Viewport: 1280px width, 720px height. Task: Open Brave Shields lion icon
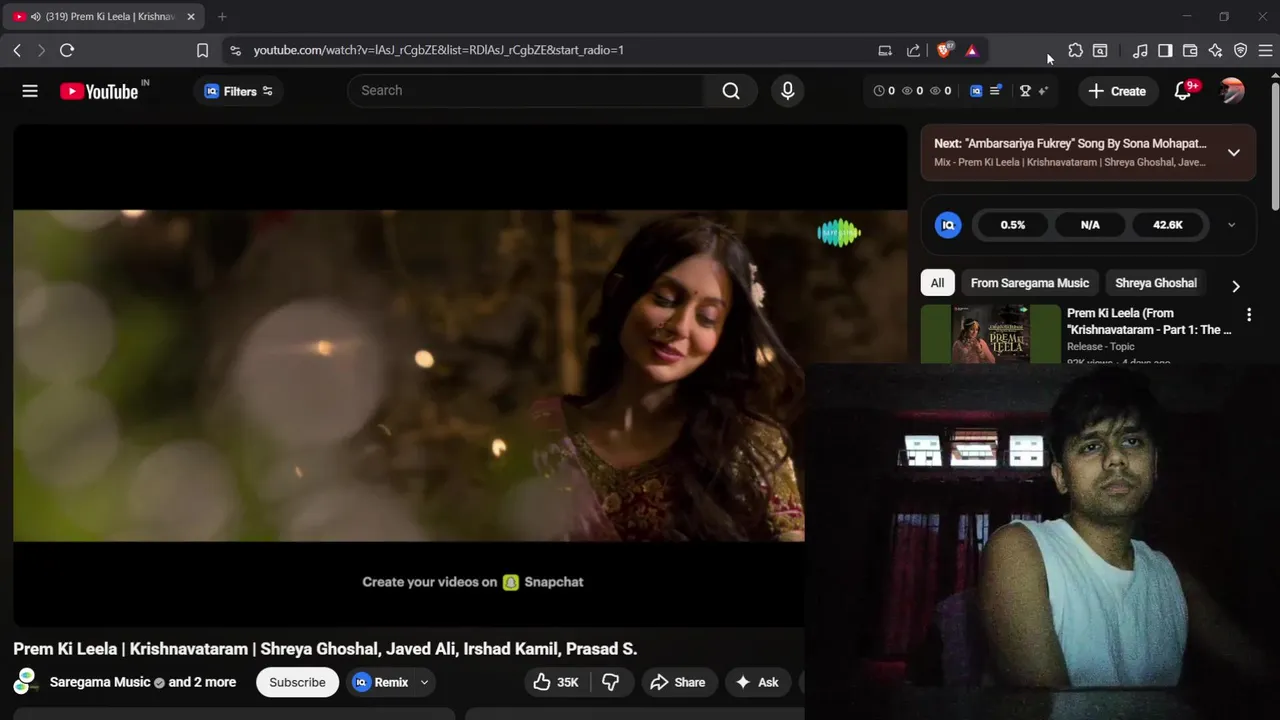(x=944, y=50)
